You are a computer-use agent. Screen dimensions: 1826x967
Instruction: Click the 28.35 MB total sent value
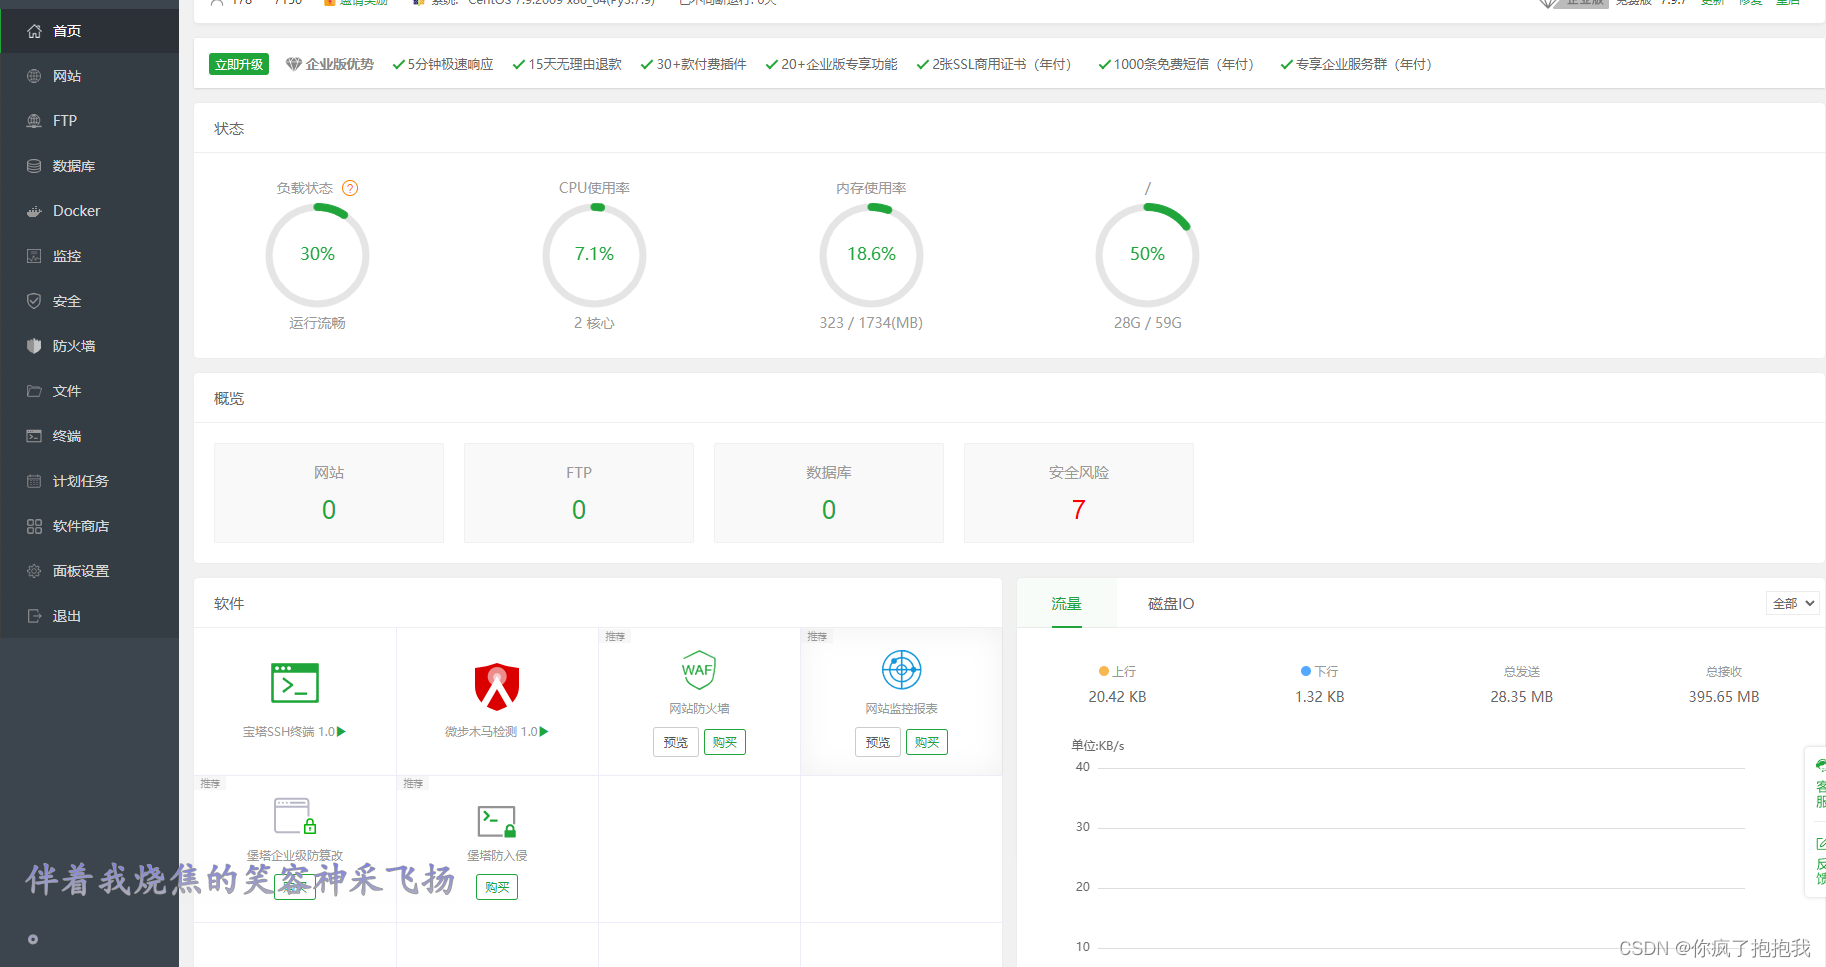click(x=1522, y=697)
